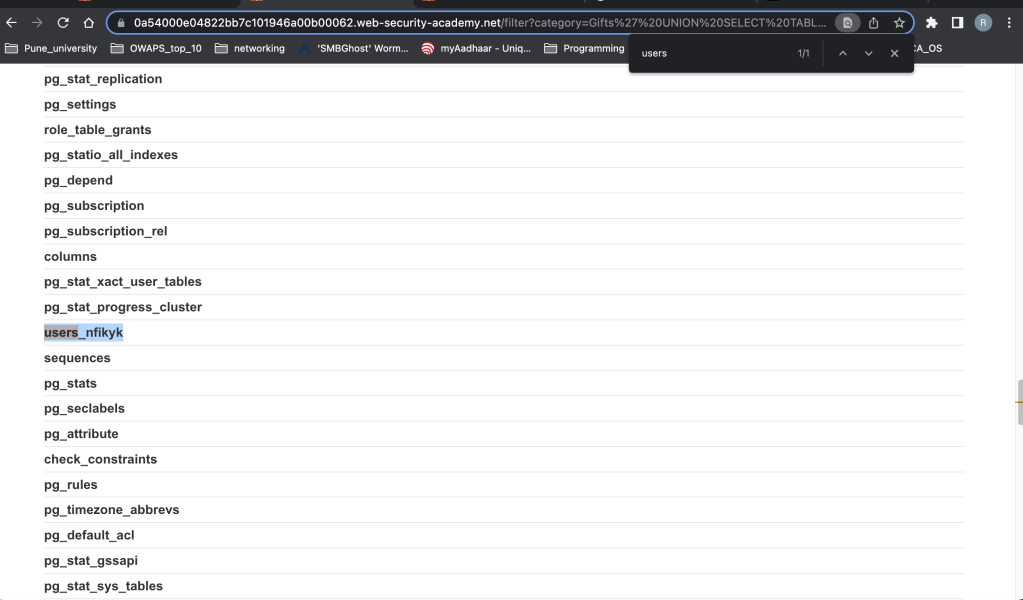Click the browser back arrow

point(12,22)
